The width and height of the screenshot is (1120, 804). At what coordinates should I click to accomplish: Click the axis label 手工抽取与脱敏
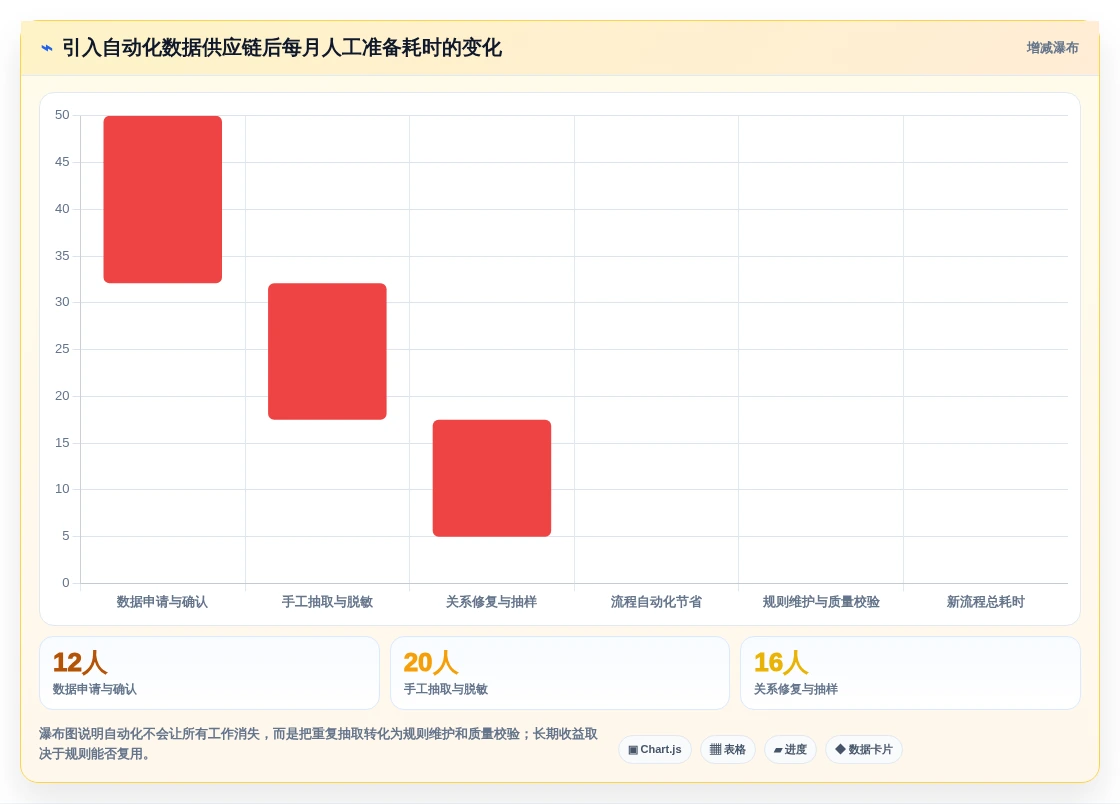[x=327, y=602]
